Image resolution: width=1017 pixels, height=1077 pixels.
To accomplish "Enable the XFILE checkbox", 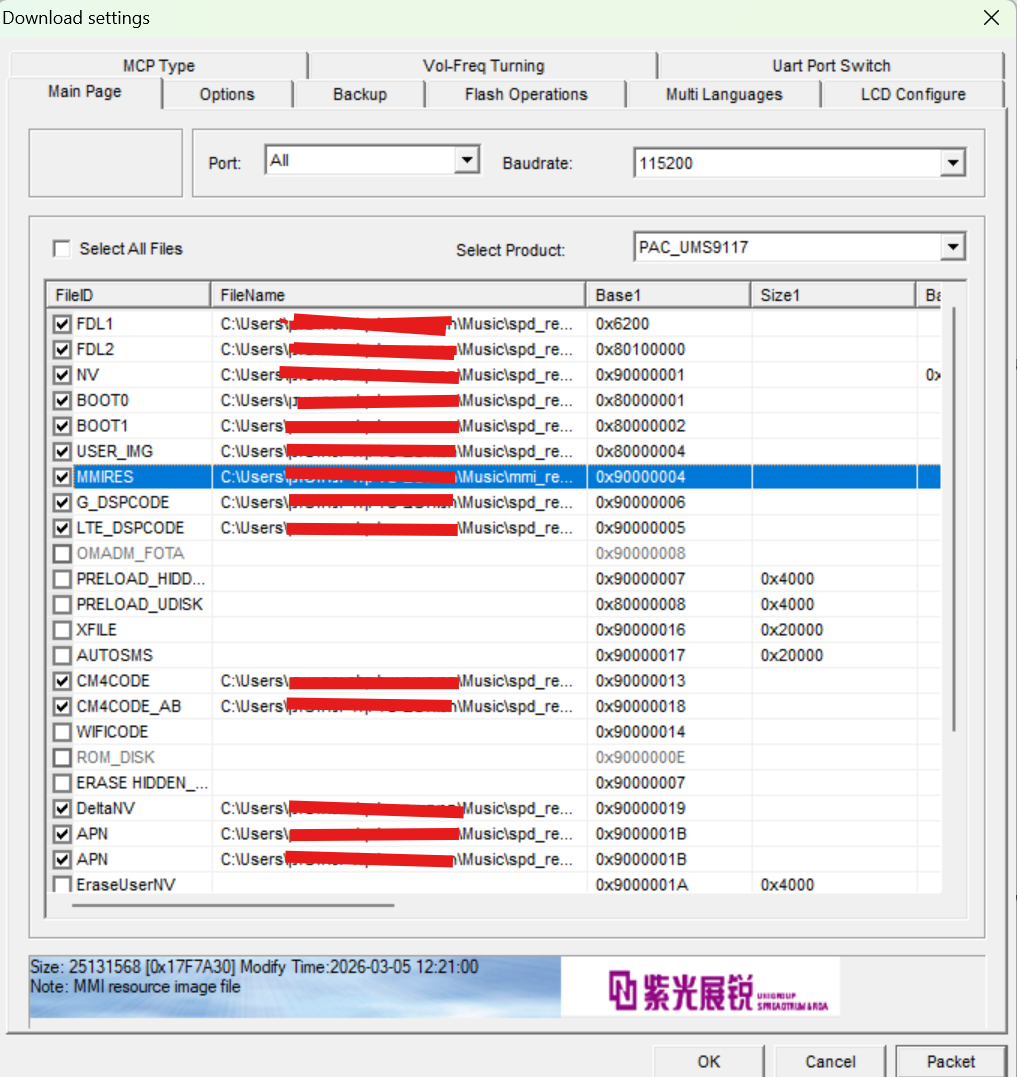I will tap(62, 629).
